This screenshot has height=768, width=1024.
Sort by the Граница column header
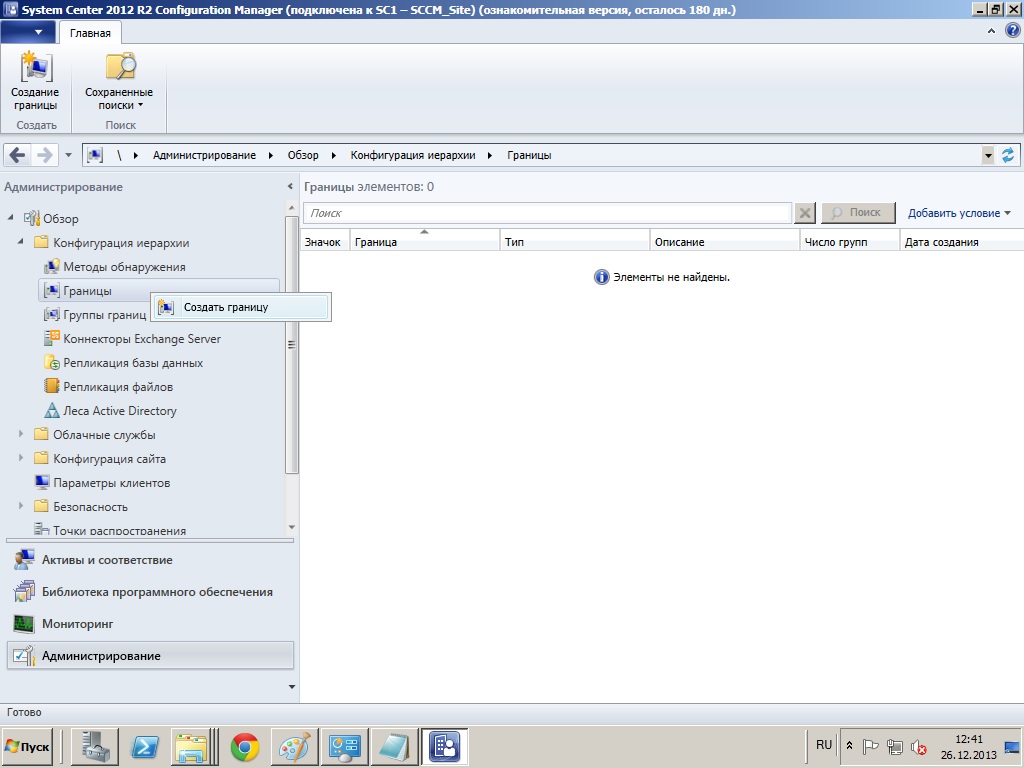point(424,242)
